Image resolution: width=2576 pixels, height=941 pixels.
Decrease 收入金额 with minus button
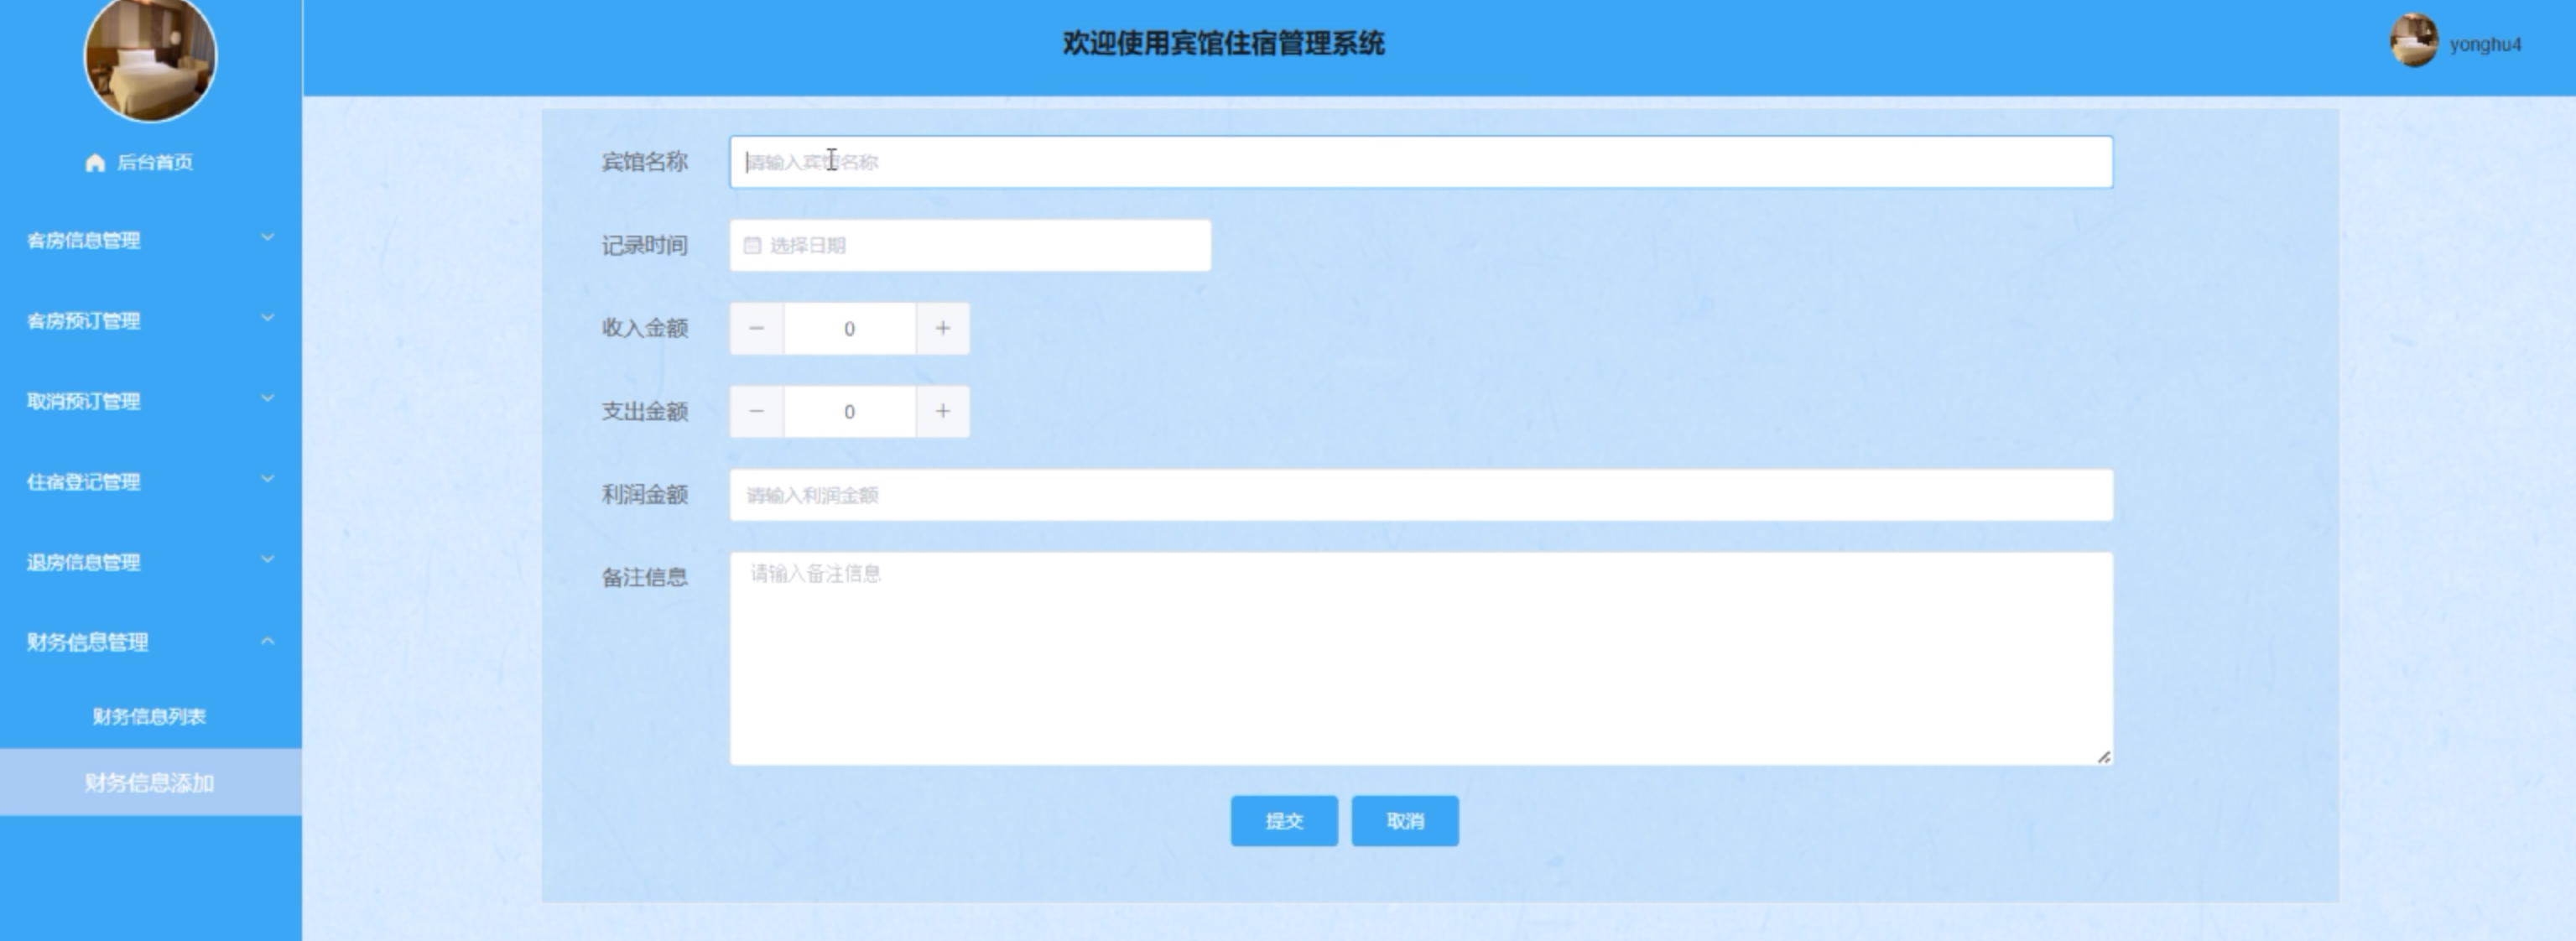pyautogui.click(x=757, y=328)
